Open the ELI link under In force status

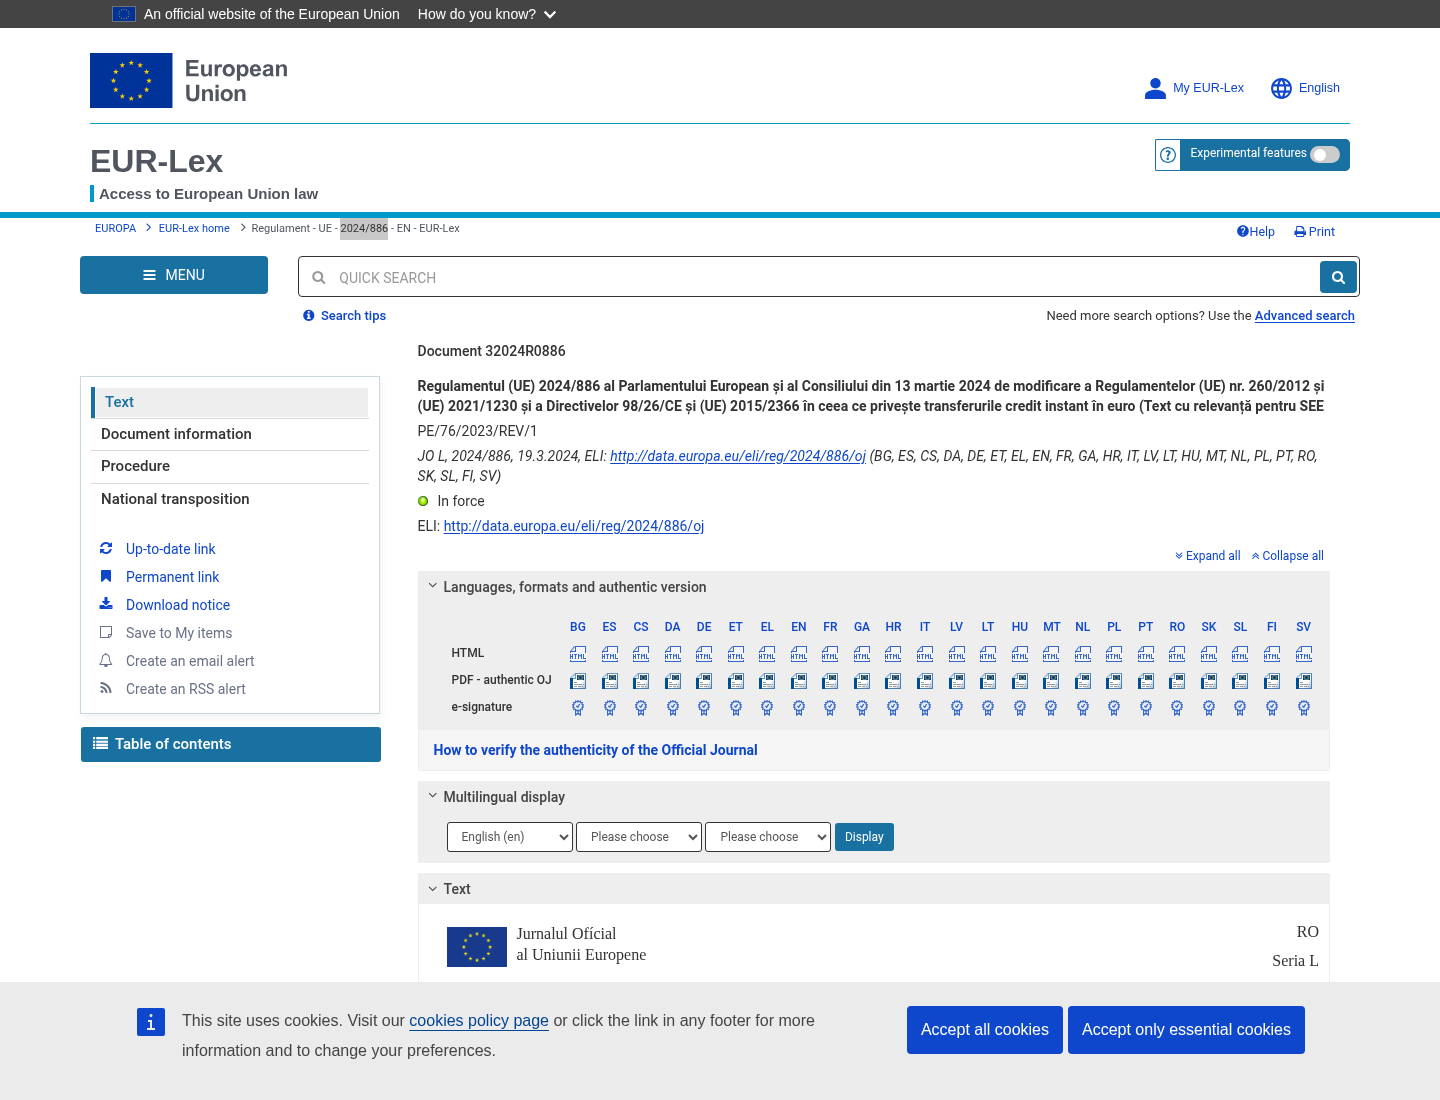(574, 526)
